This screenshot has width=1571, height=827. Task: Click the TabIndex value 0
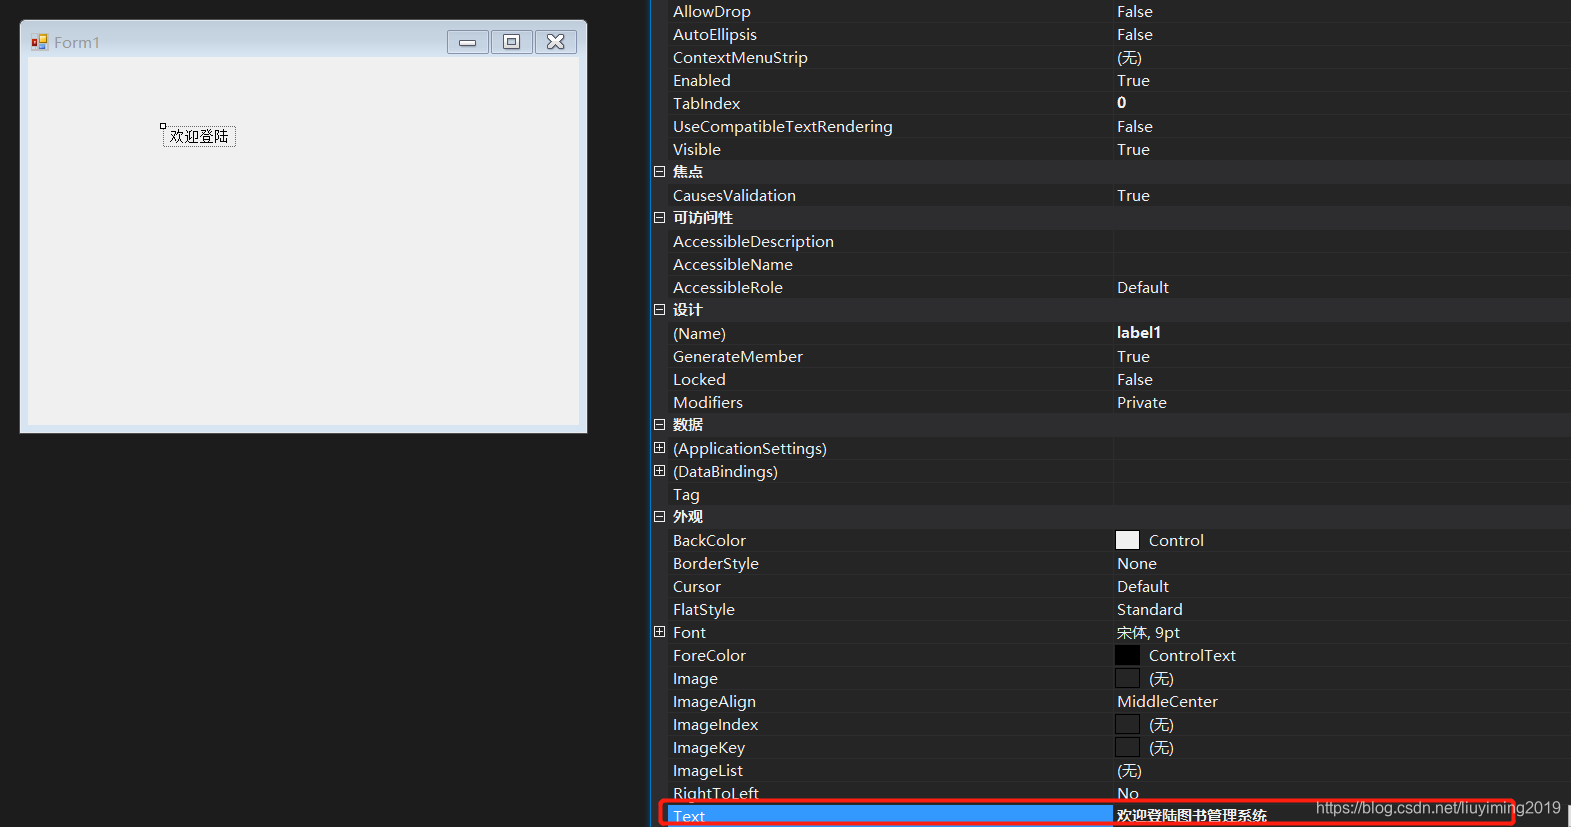click(x=1121, y=103)
